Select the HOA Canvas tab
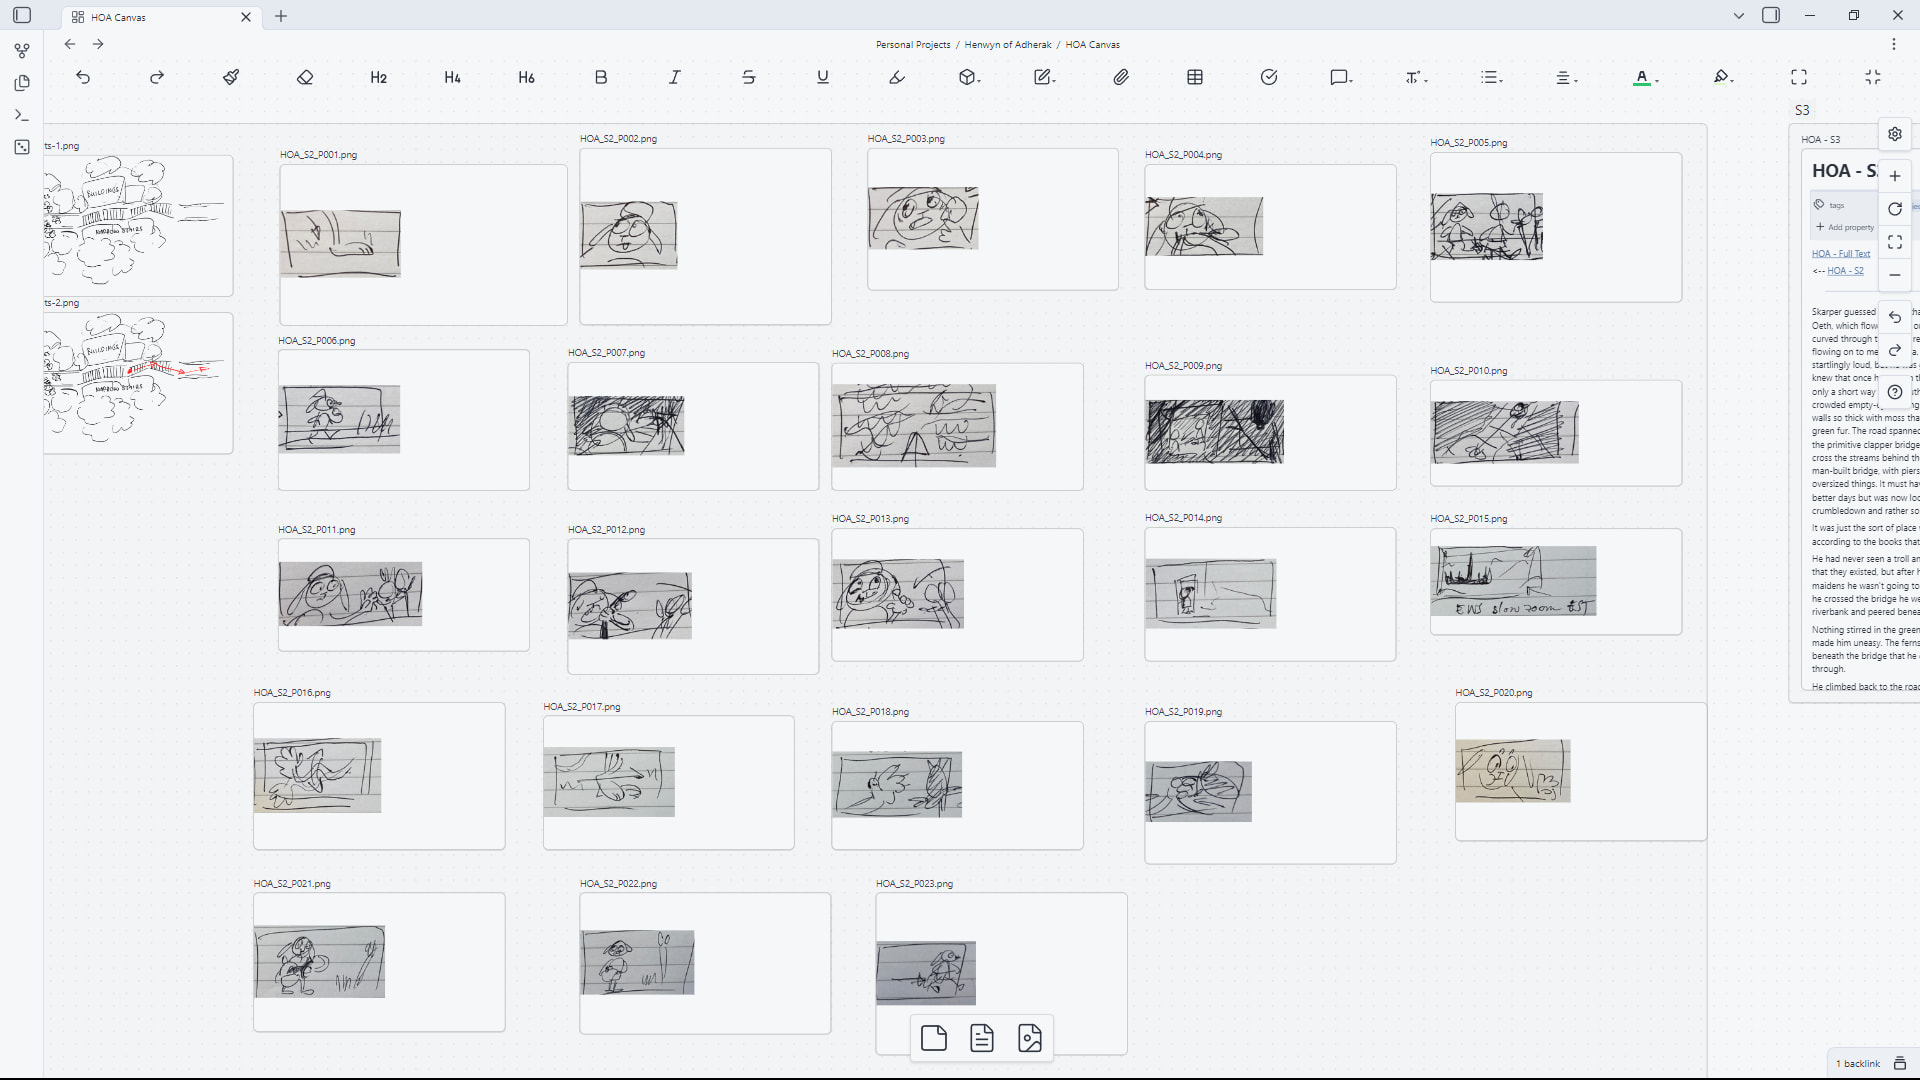Viewport: 1920px width, 1080px height. (x=118, y=17)
